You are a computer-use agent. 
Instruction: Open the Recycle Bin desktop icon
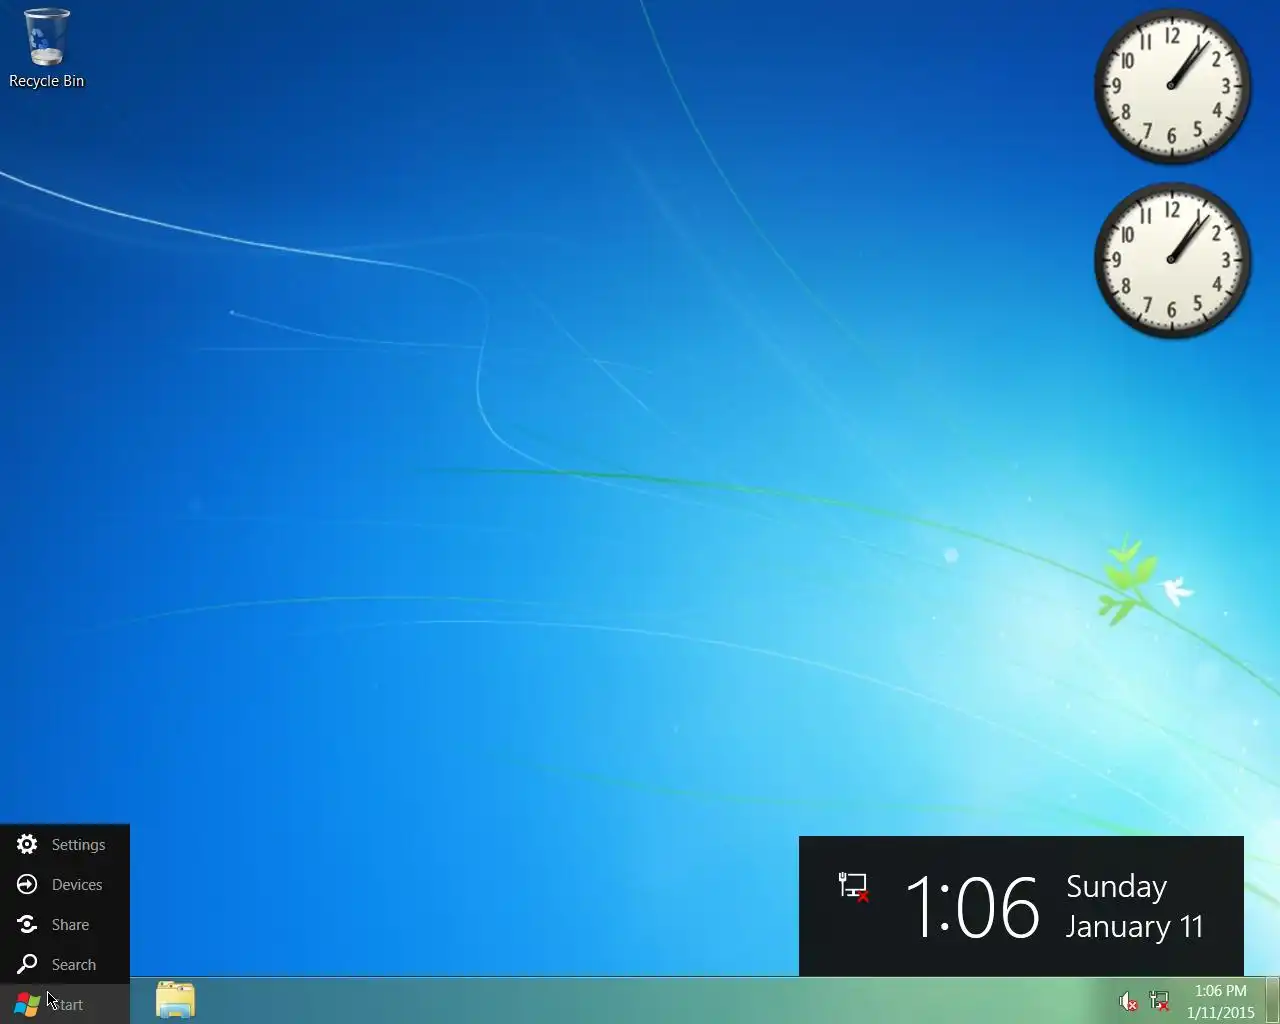pyautogui.click(x=46, y=49)
